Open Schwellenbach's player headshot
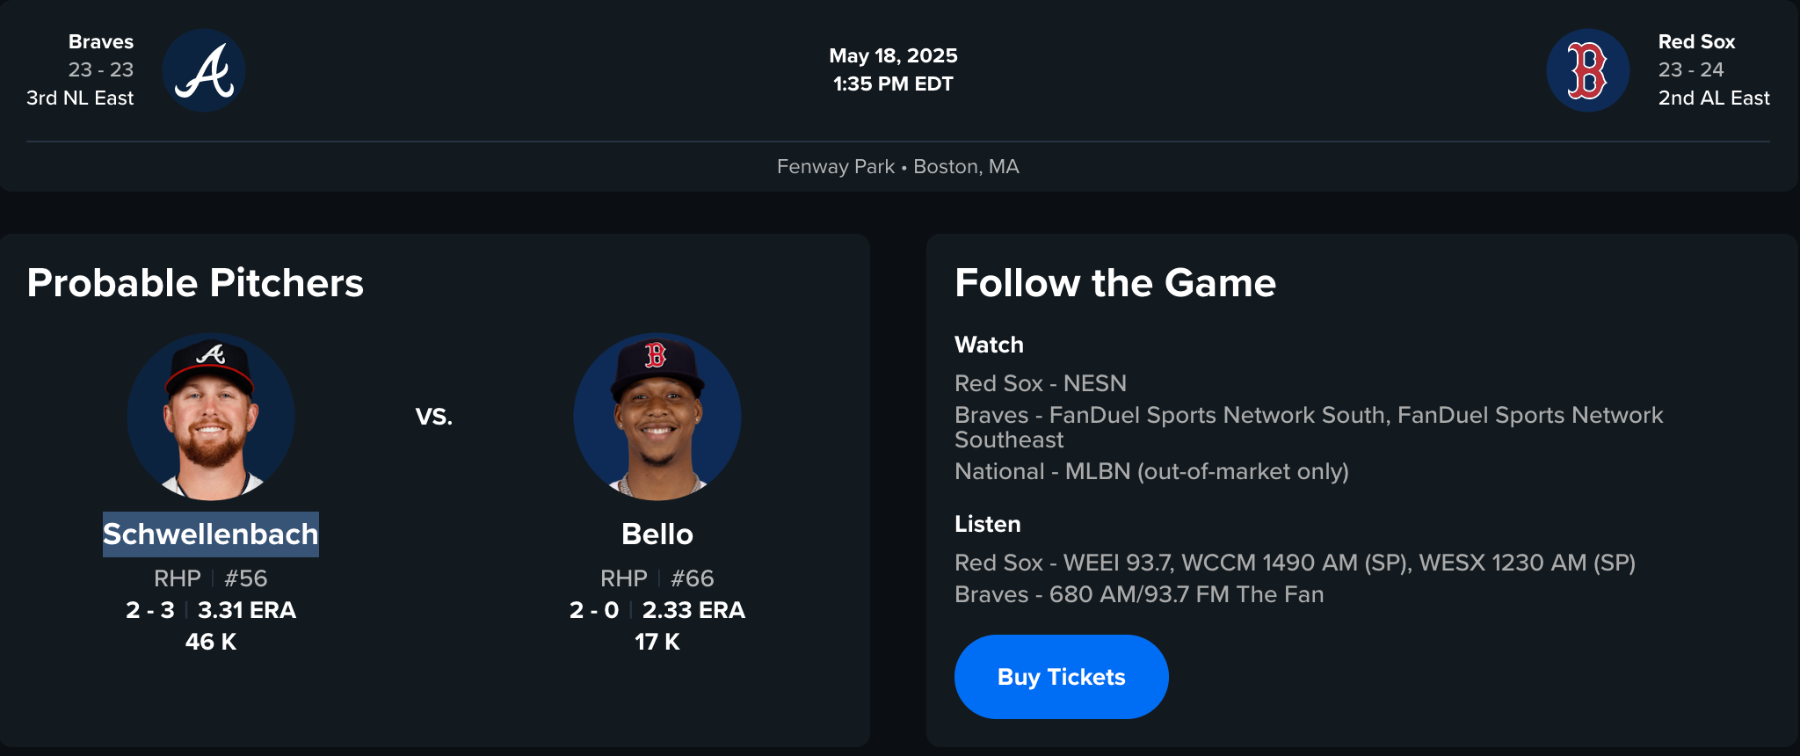 click(211, 417)
